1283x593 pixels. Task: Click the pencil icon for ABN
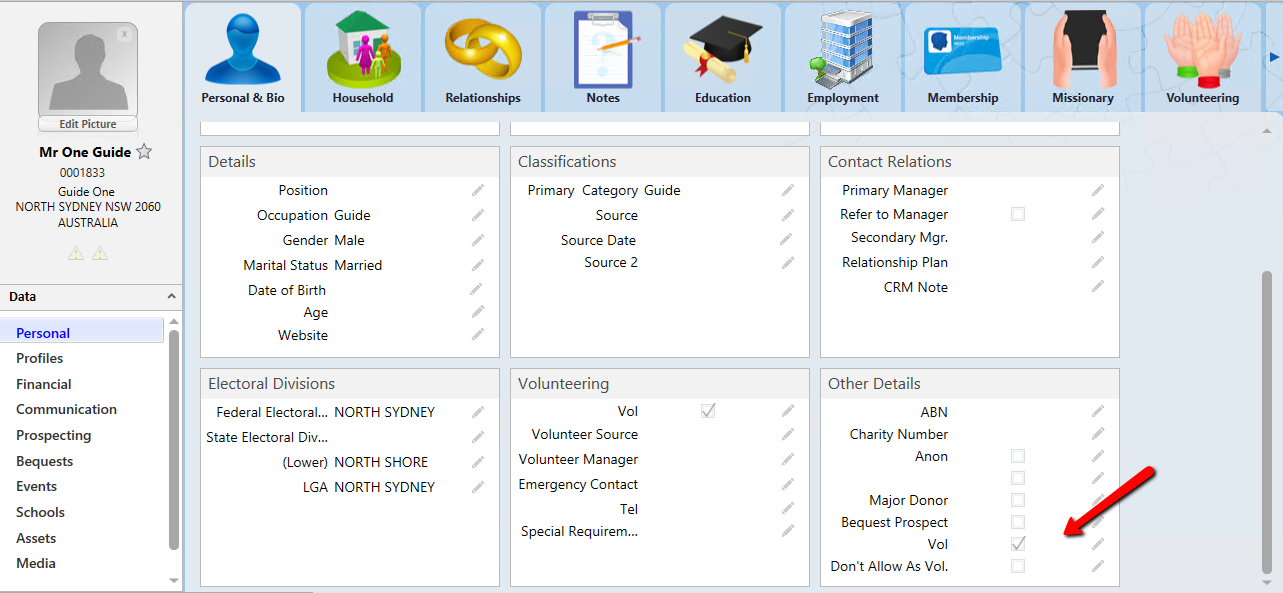[1098, 411]
